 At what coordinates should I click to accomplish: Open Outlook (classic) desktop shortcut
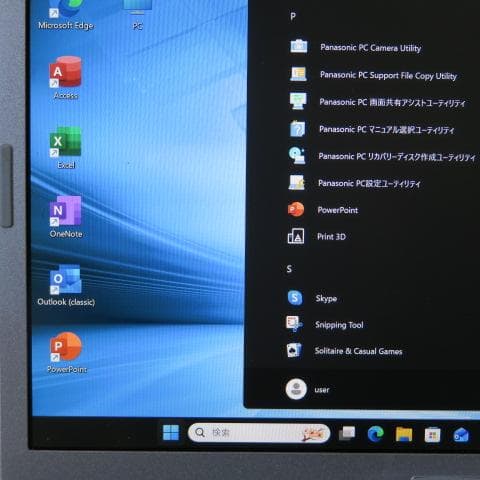click(x=66, y=285)
